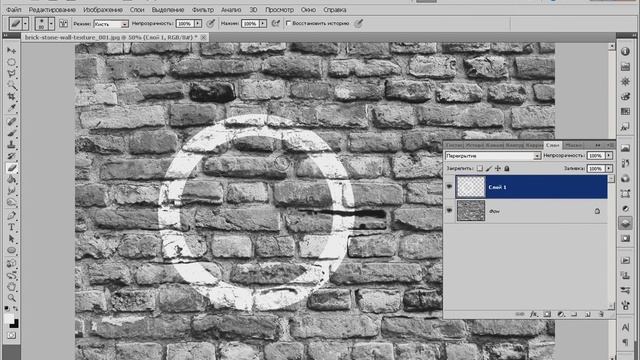Screen dimensions: 640x360
Task: Select the Path Selection arrow tool
Action: click(x=11, y=239)
